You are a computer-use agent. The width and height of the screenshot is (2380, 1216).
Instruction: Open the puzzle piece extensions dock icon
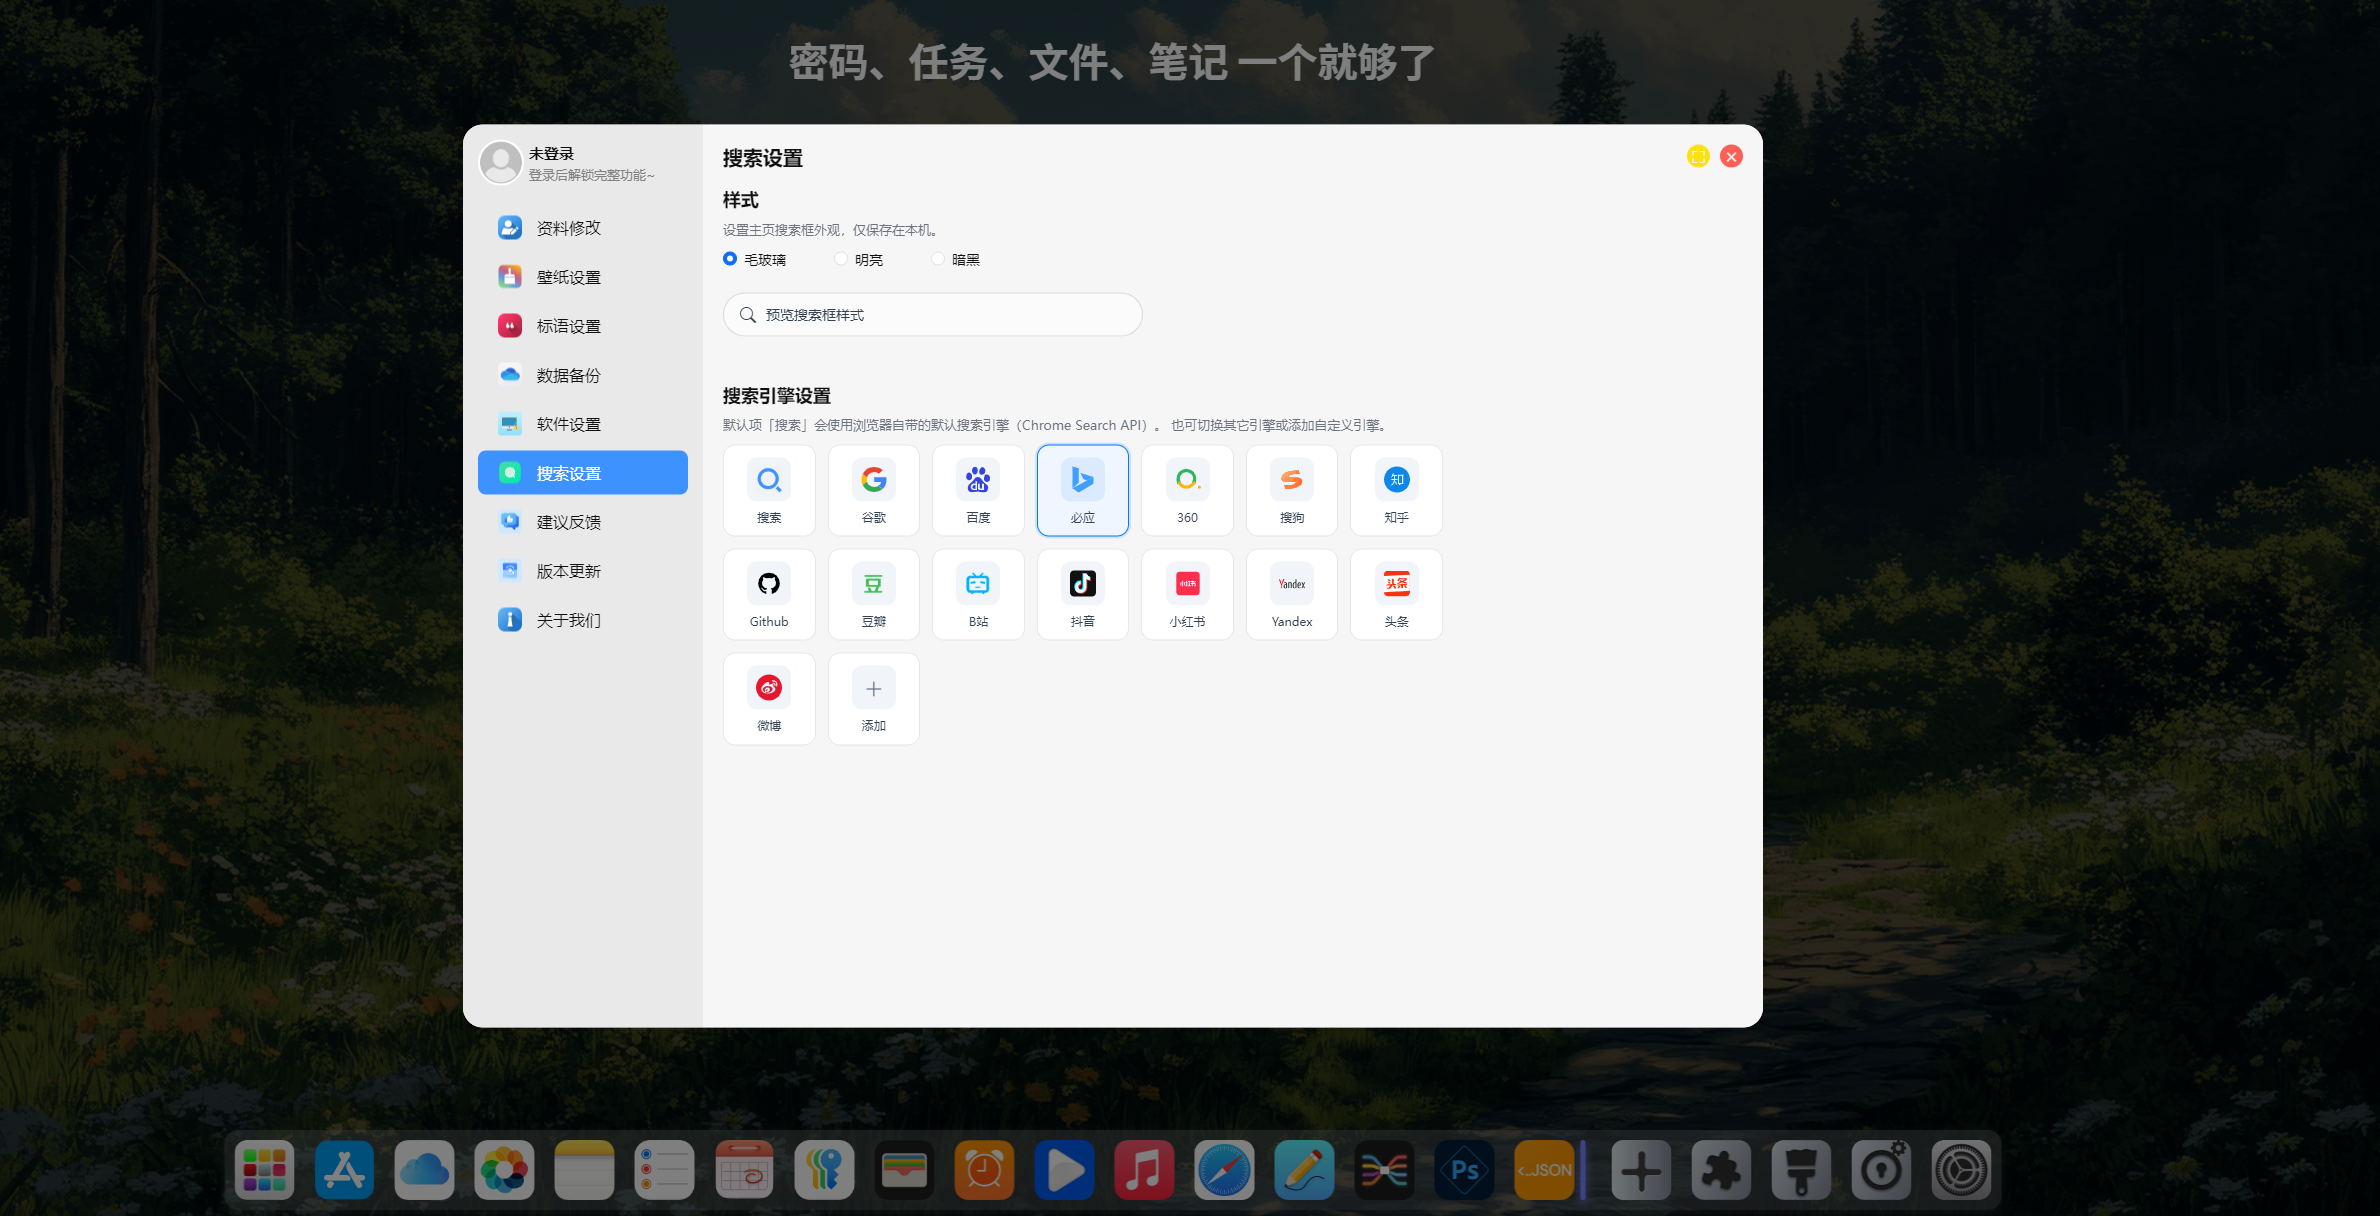(x=1721, y=1170)
